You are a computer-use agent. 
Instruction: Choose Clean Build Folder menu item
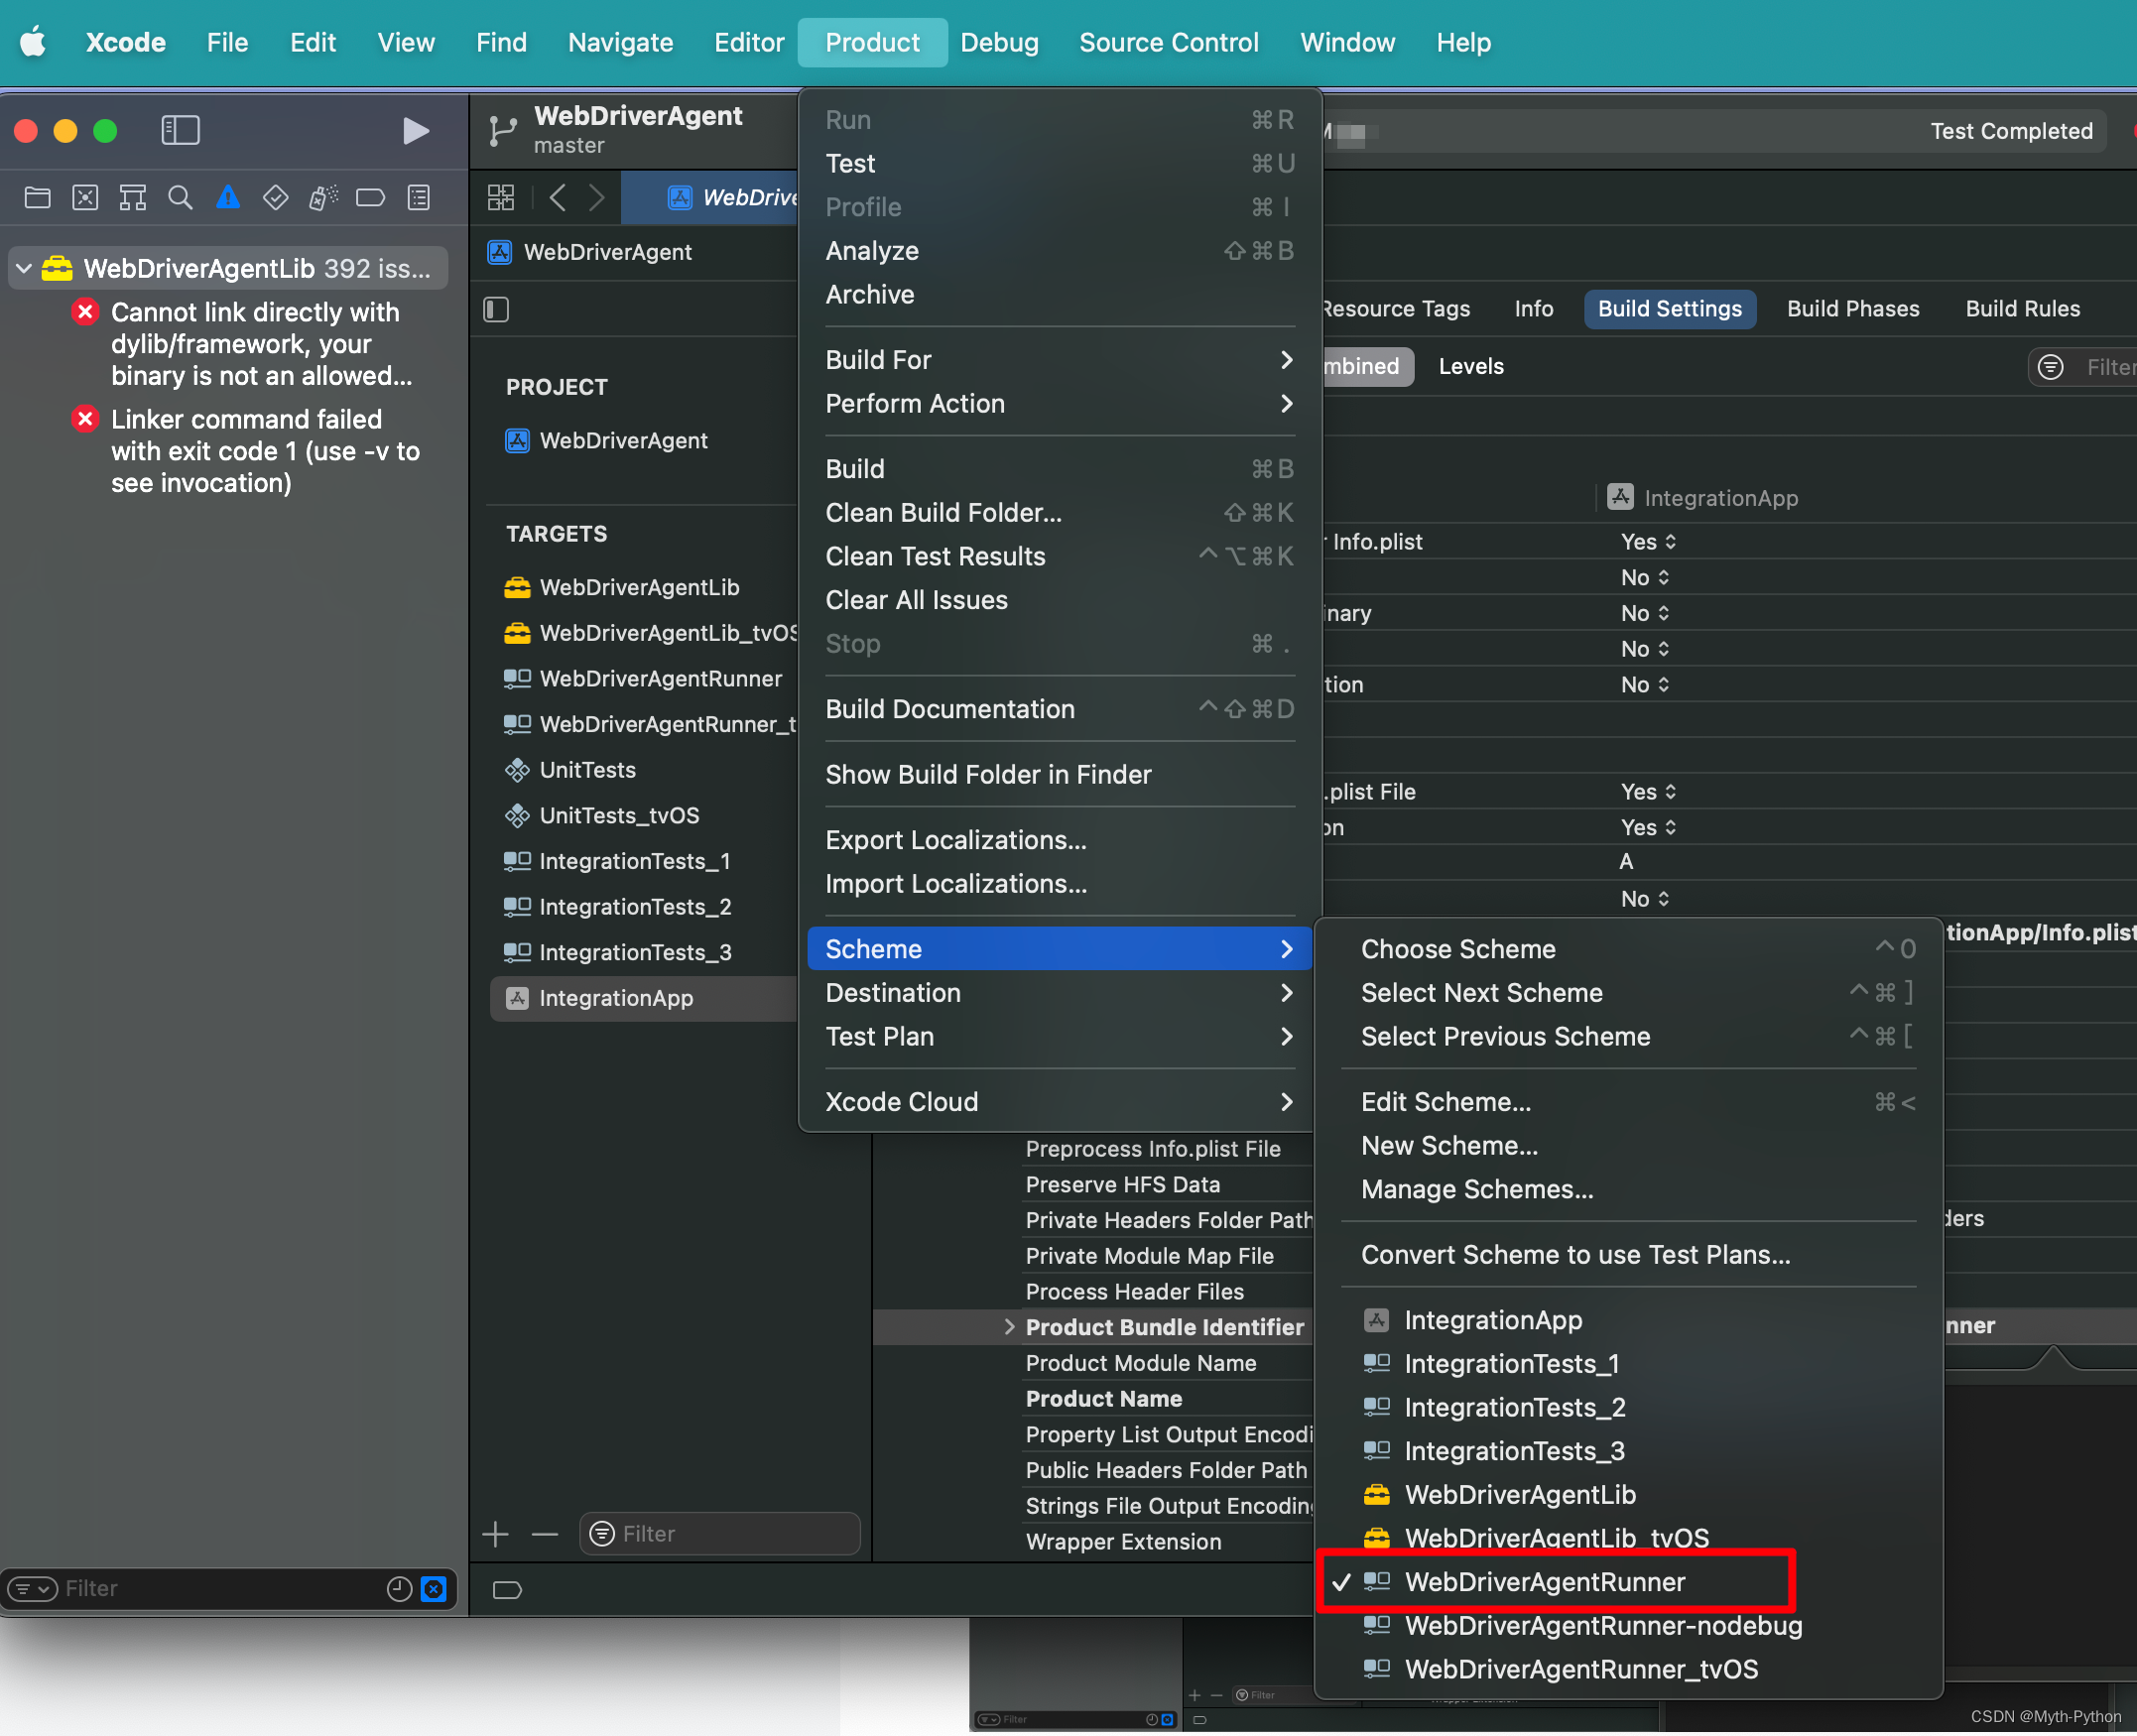(x=943, y=513)
